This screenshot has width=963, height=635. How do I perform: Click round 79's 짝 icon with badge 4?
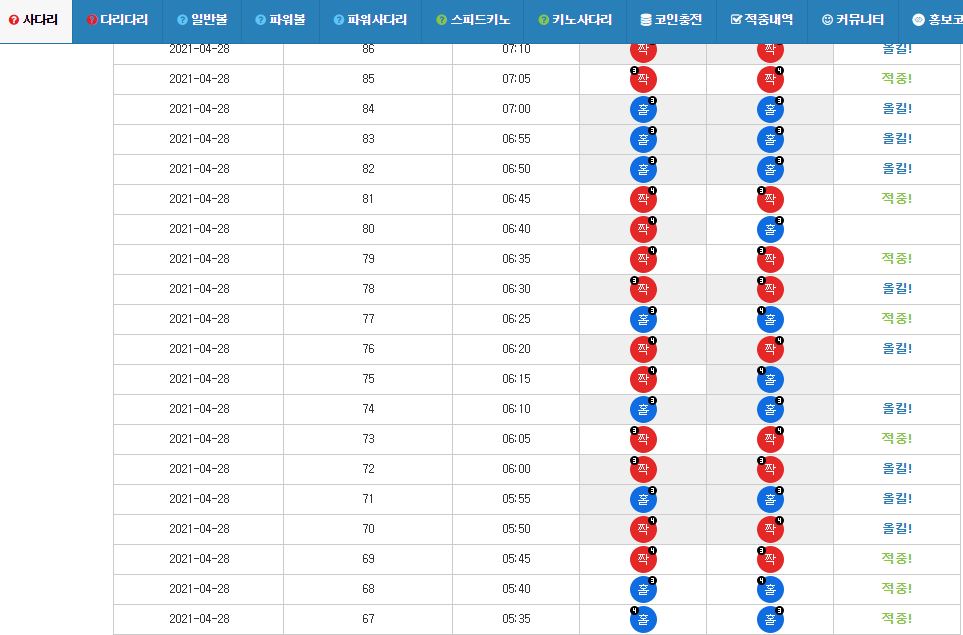pyautogui.click(x=643, y=259)
